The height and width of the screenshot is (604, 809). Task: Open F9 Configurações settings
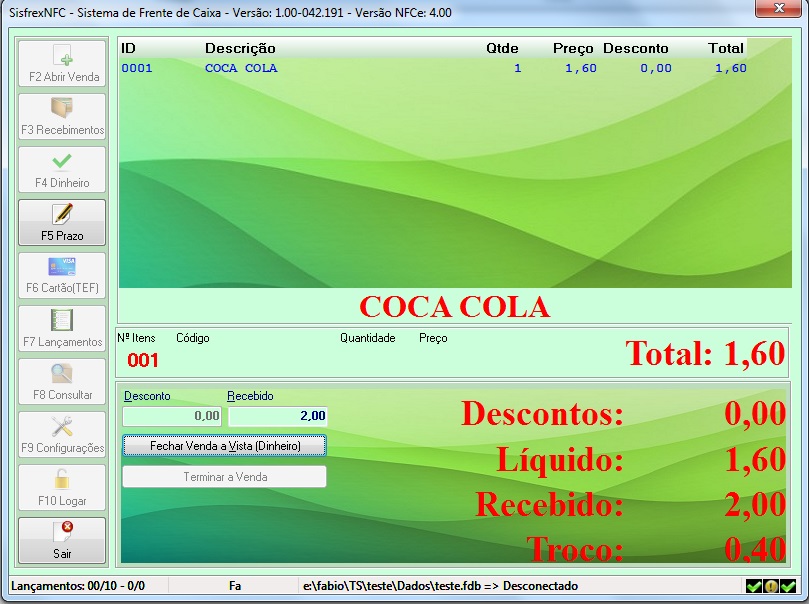(x=62, y=434)
